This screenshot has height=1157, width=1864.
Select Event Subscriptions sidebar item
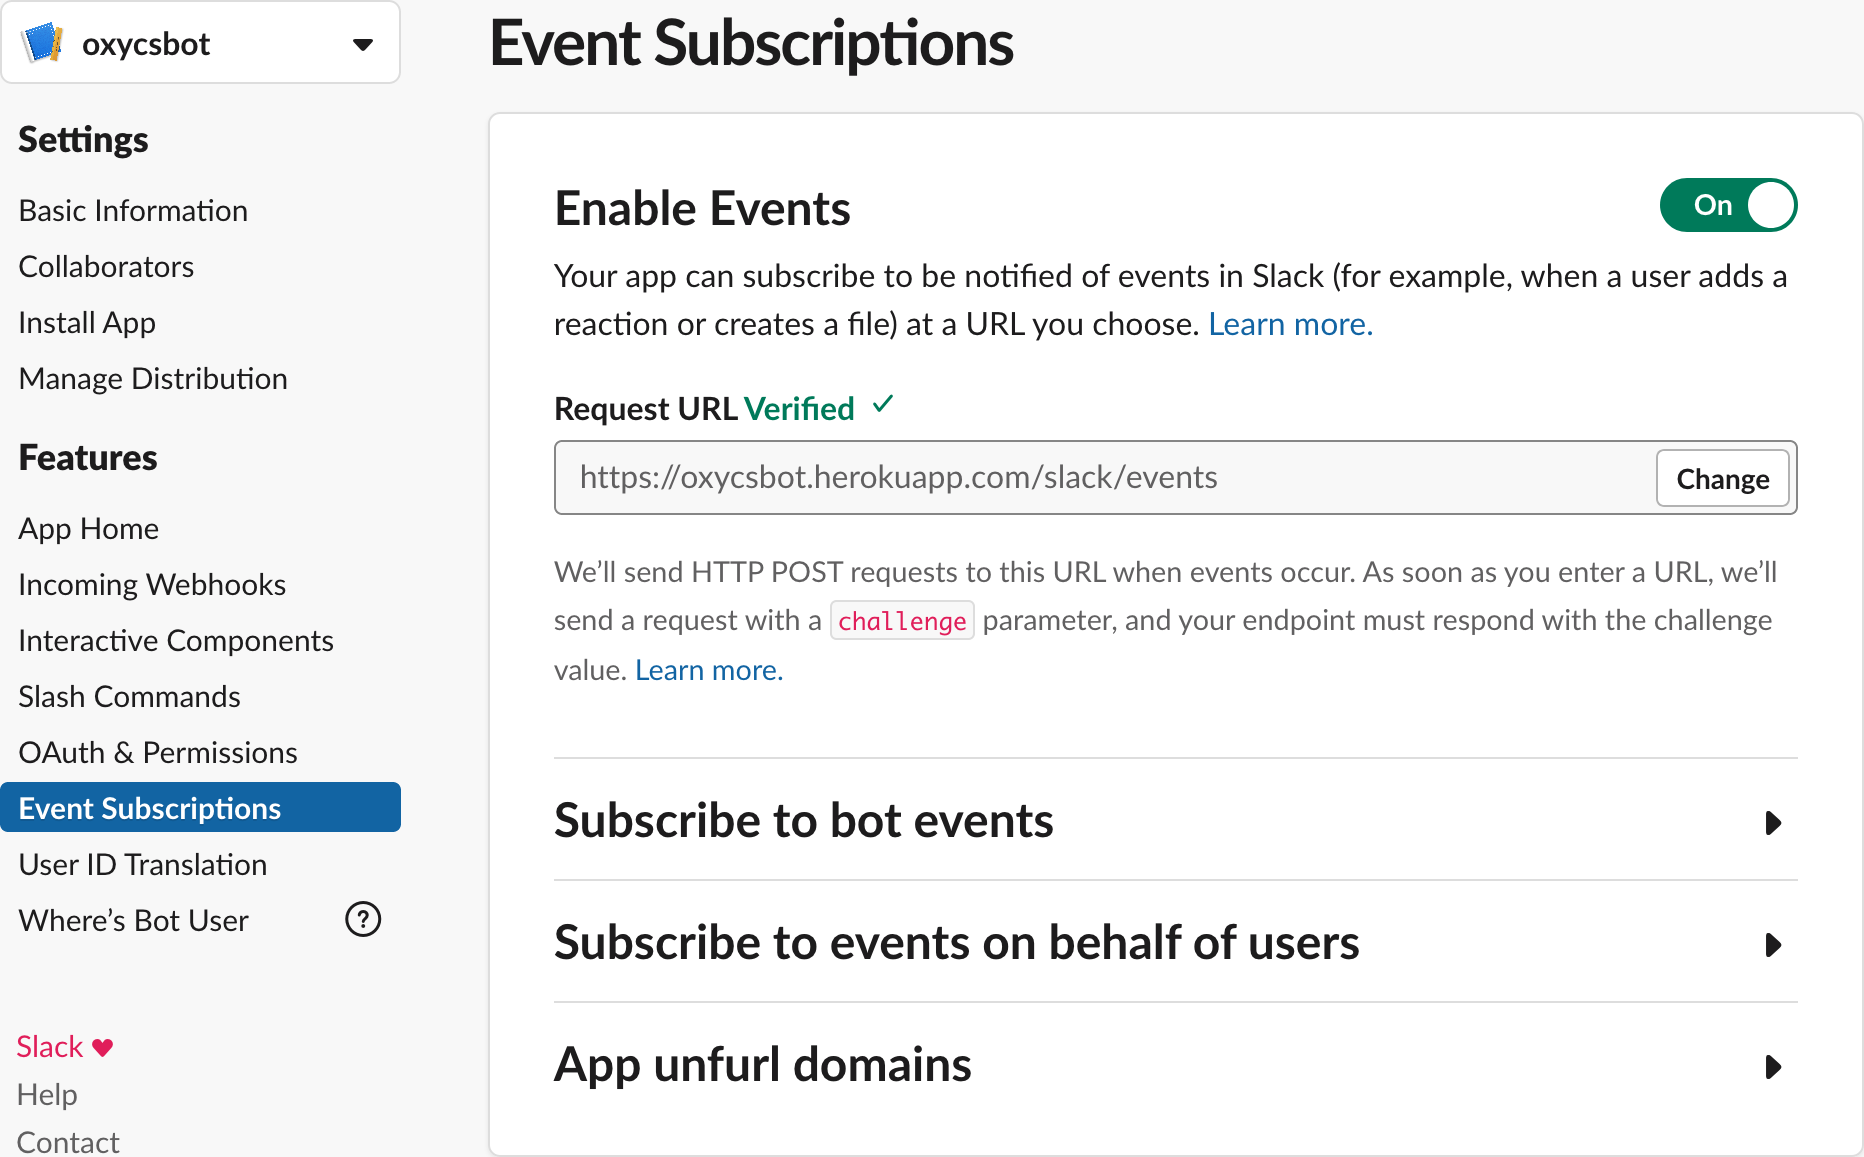(150, 808)
